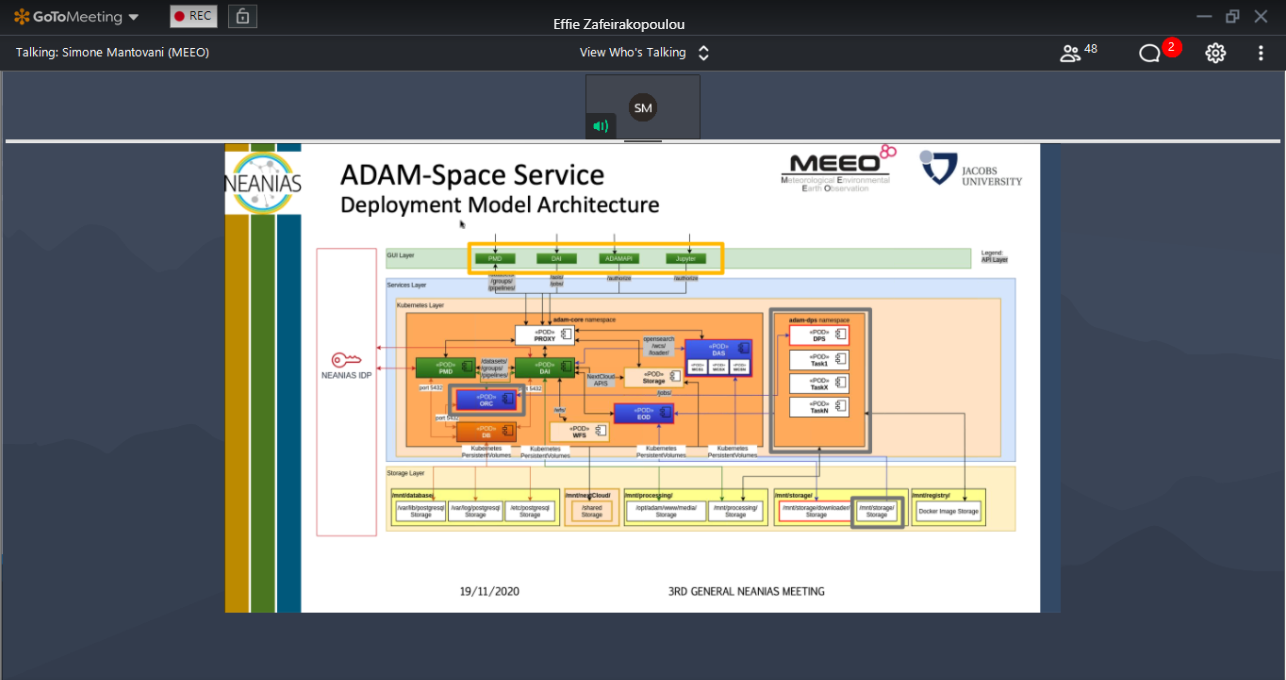Screen dimensions: 1286x680
Task: Click the blue ORC pod box
Action: click(486, 400)
